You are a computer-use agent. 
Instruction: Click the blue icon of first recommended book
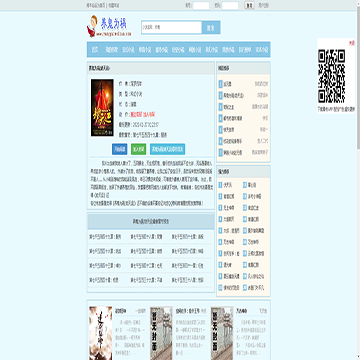(220, 84)
